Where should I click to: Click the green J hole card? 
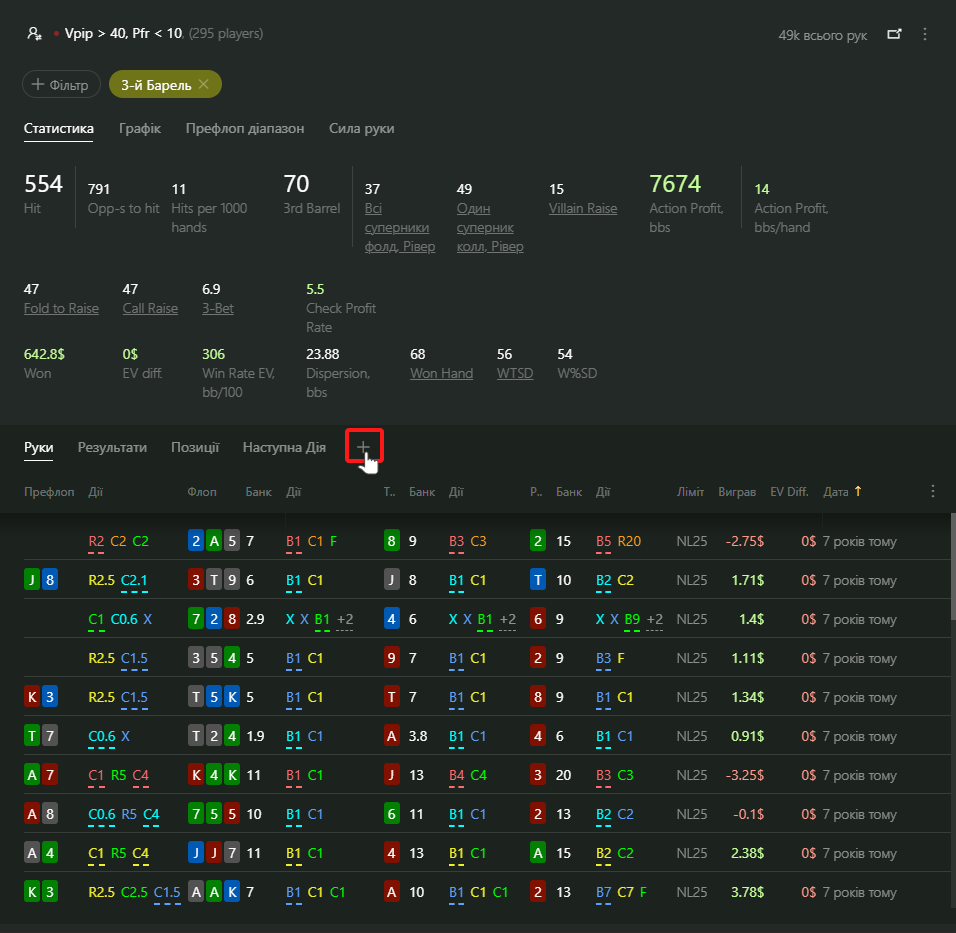pos(32,580)
